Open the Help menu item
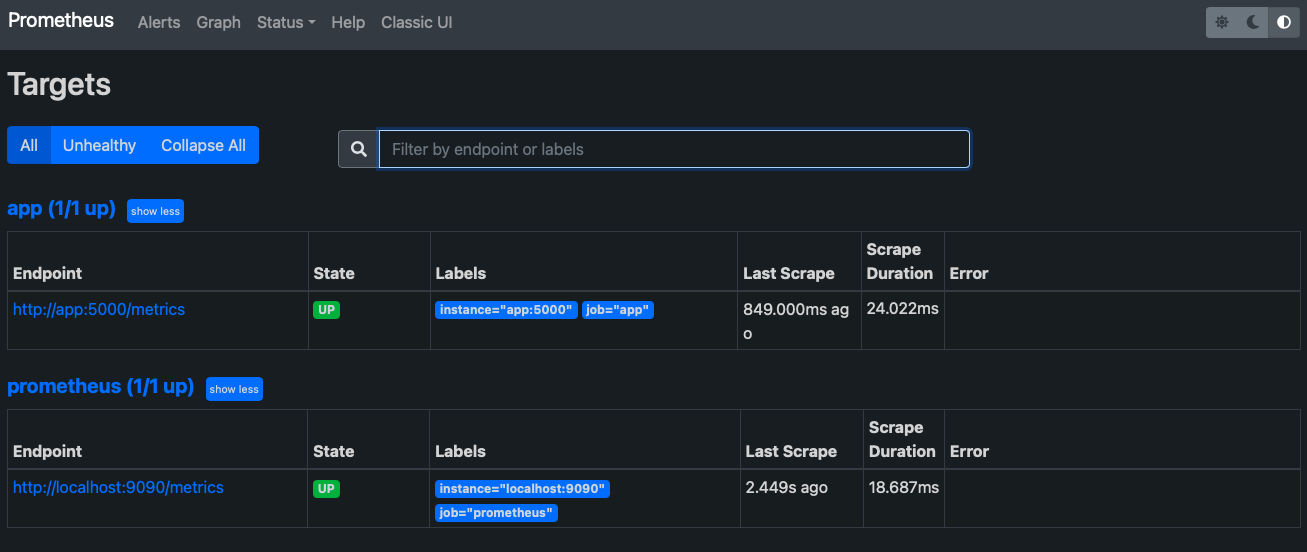Viewport: 1307px width, 552px height. 348,22
